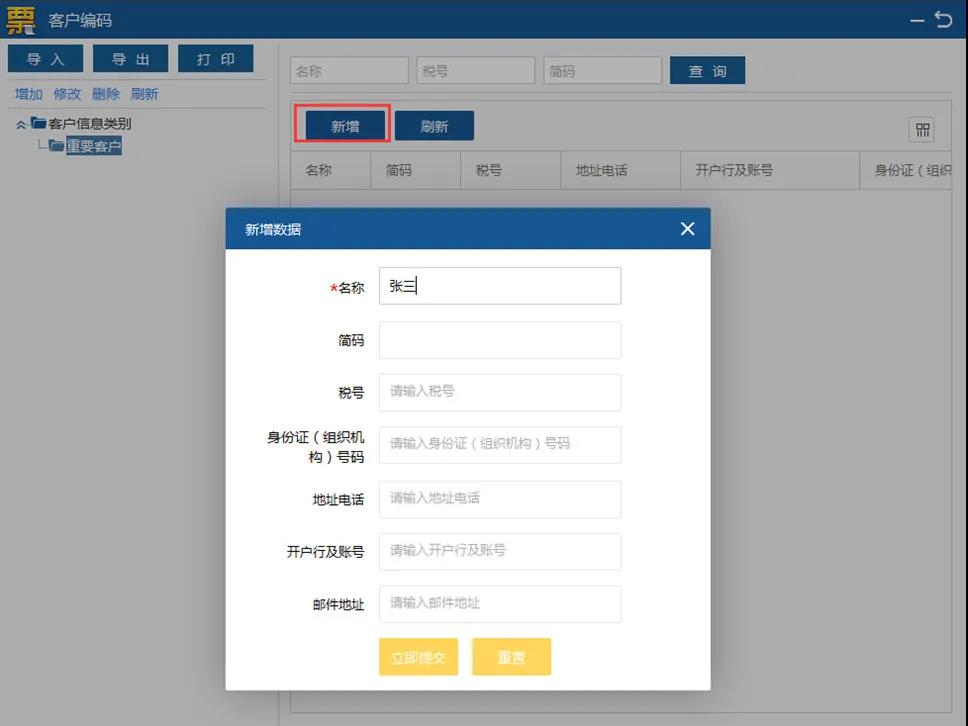Click the 增加 link above the tree
The image size is (968, 726).
26,93
